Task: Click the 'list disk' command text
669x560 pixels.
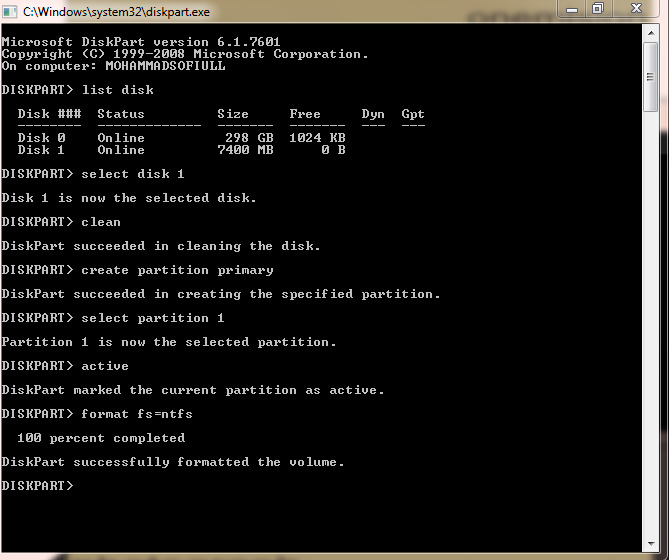Action: pos(117,90)
